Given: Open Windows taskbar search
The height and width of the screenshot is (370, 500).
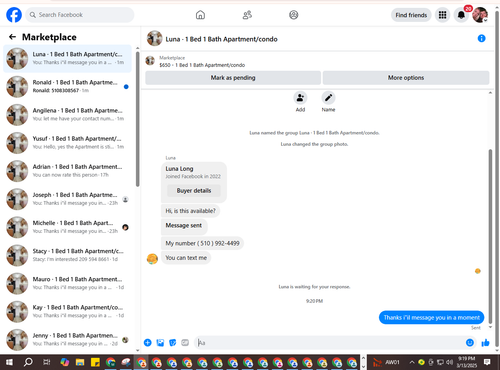Looking at the screenshot, I should pyautogui.click(x=28, y=362).
